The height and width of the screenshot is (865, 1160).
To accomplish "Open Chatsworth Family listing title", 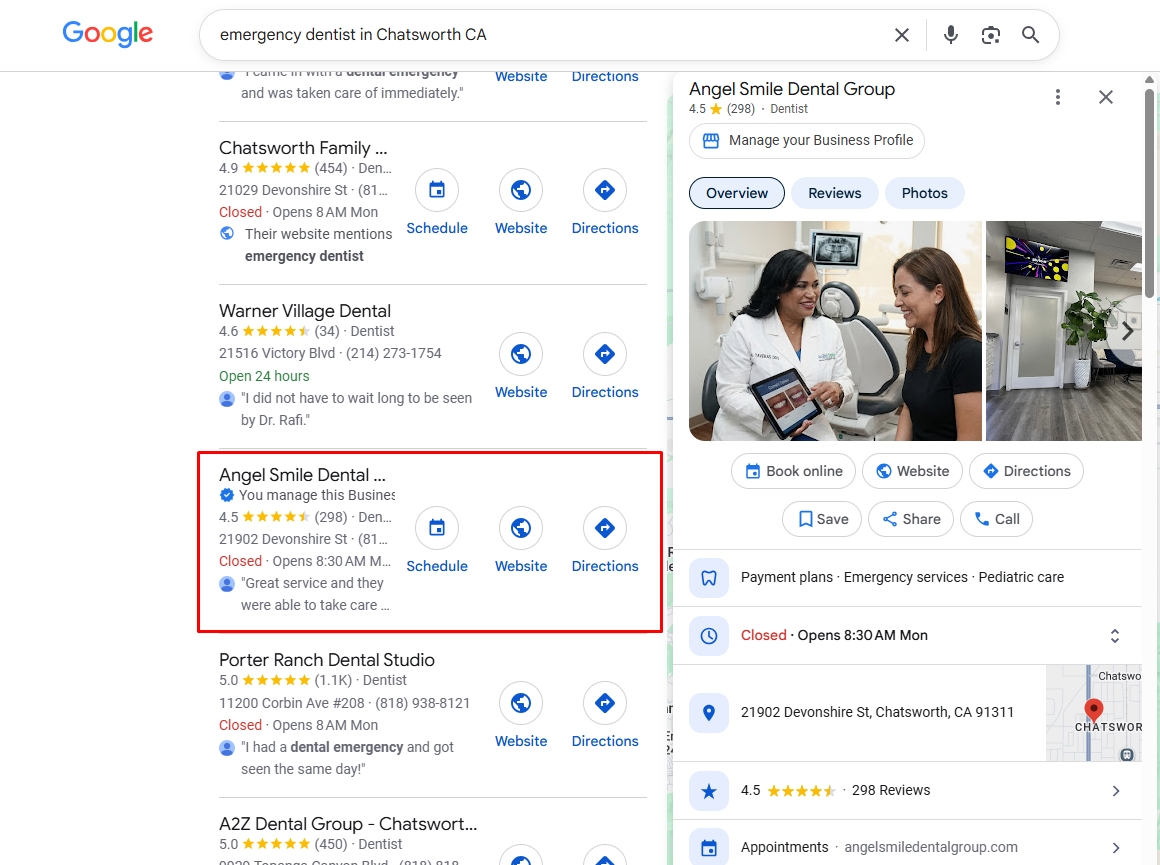I will [x=303, y=148].
